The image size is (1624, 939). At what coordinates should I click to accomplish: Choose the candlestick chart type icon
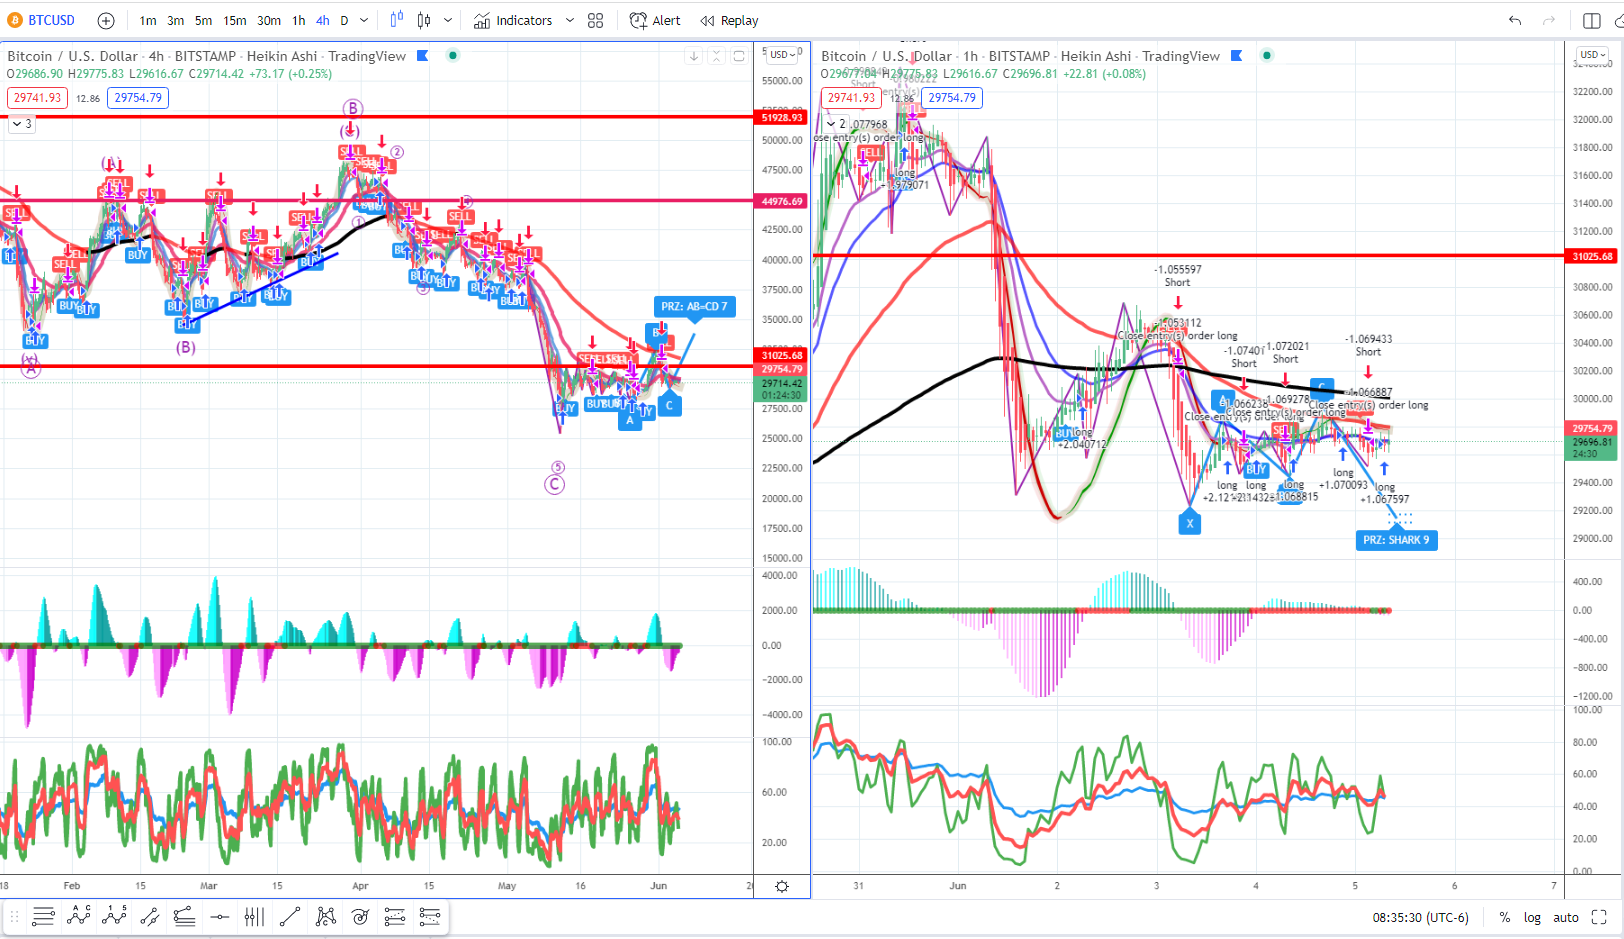[x=424, y=20]
